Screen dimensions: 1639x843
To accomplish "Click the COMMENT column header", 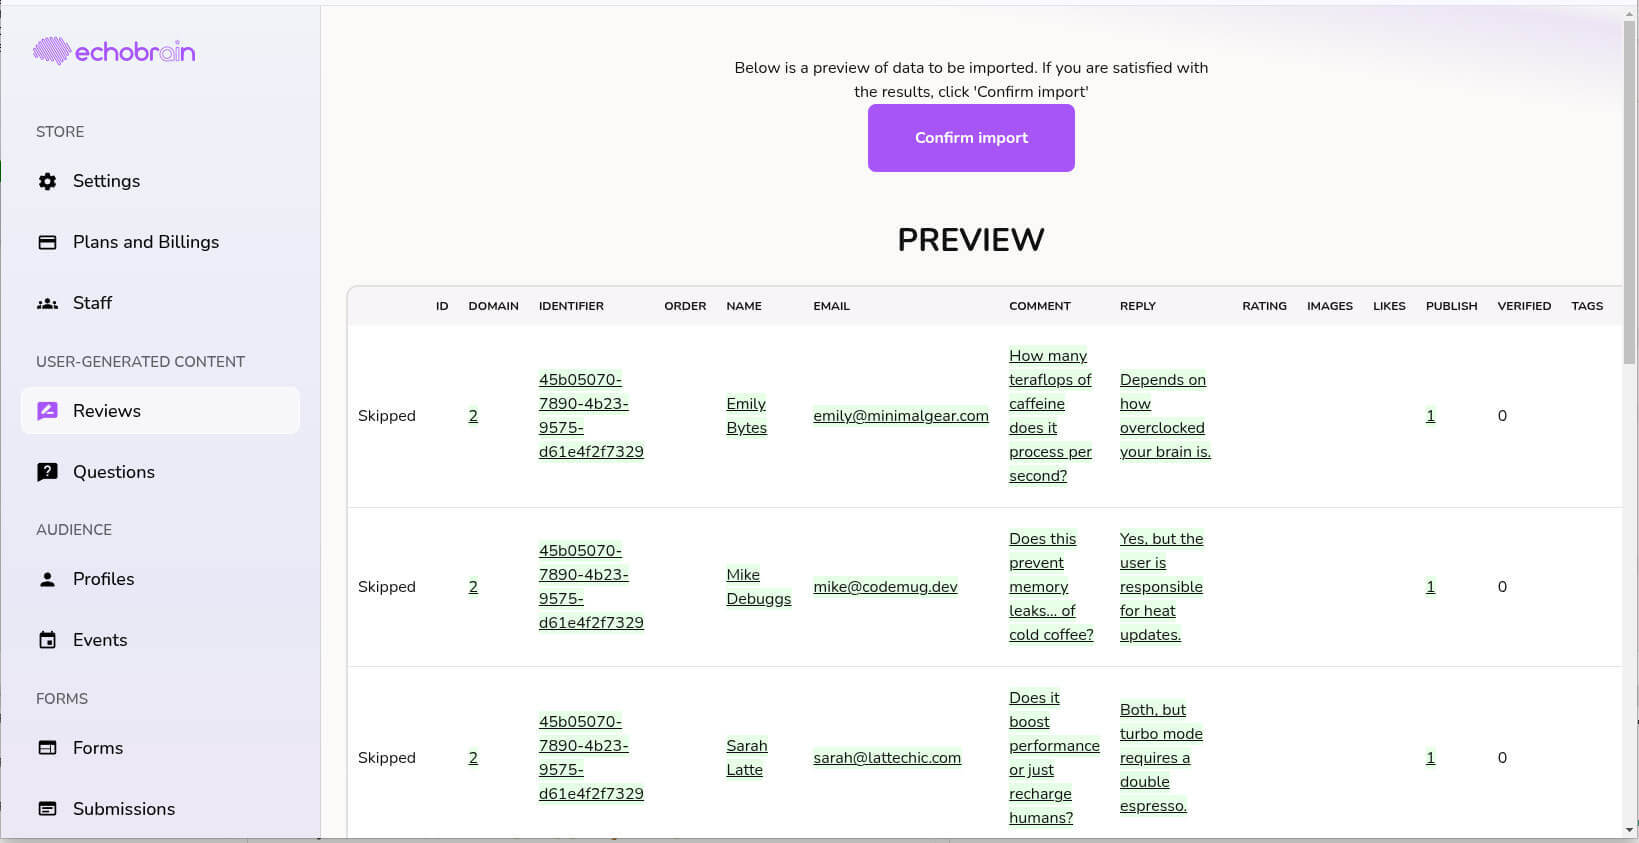I will pyautogui.click(x=1040, y=306).
